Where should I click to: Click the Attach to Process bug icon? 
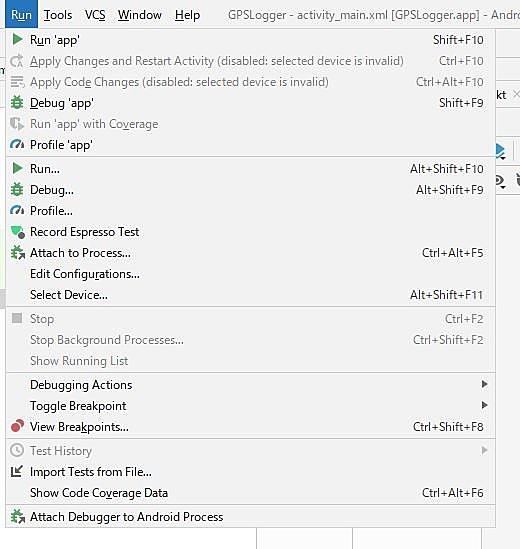pyautogui.click(x=17, y=253)
